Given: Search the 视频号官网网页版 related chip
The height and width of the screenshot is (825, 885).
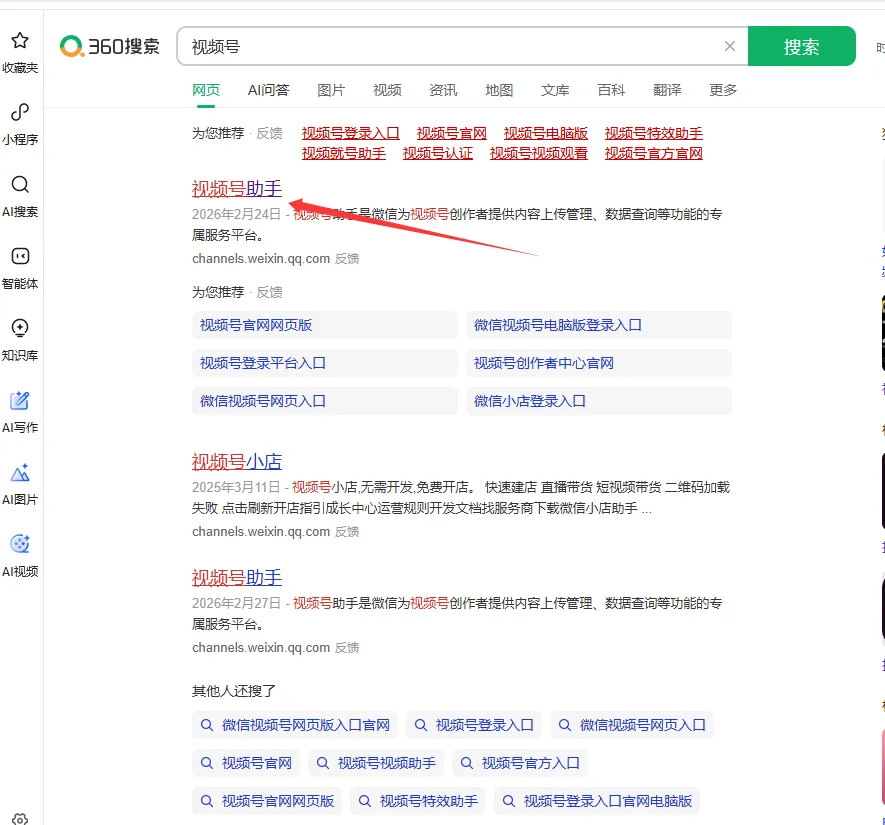Looking at the screenshot, I should pyautogui.click(x=267, y=801).
